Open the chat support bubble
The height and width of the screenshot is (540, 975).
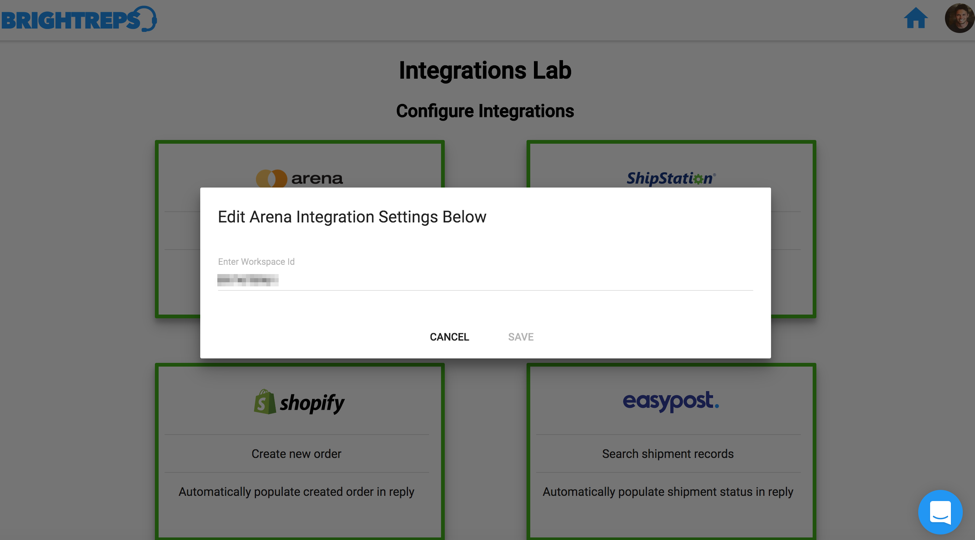pyautogui.click(x=940, y=512)
